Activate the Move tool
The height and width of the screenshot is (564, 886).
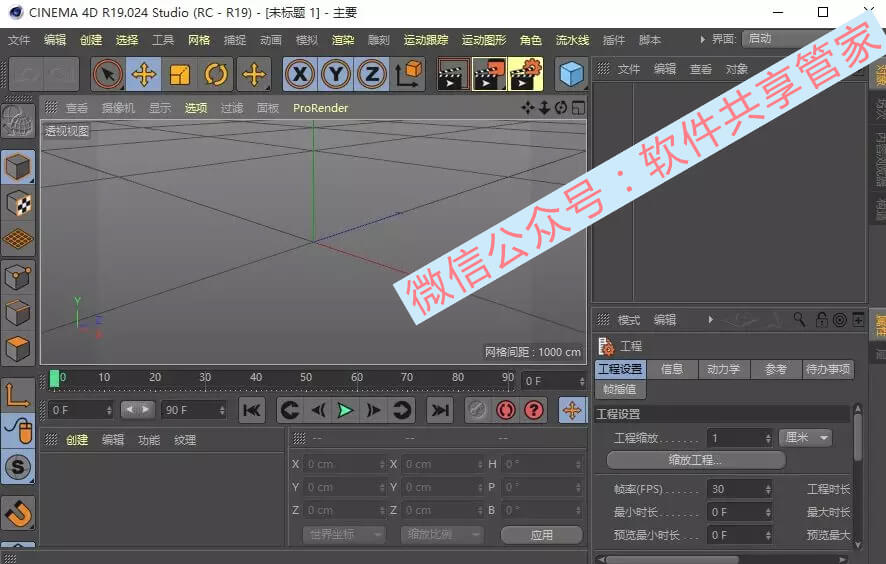144,74
